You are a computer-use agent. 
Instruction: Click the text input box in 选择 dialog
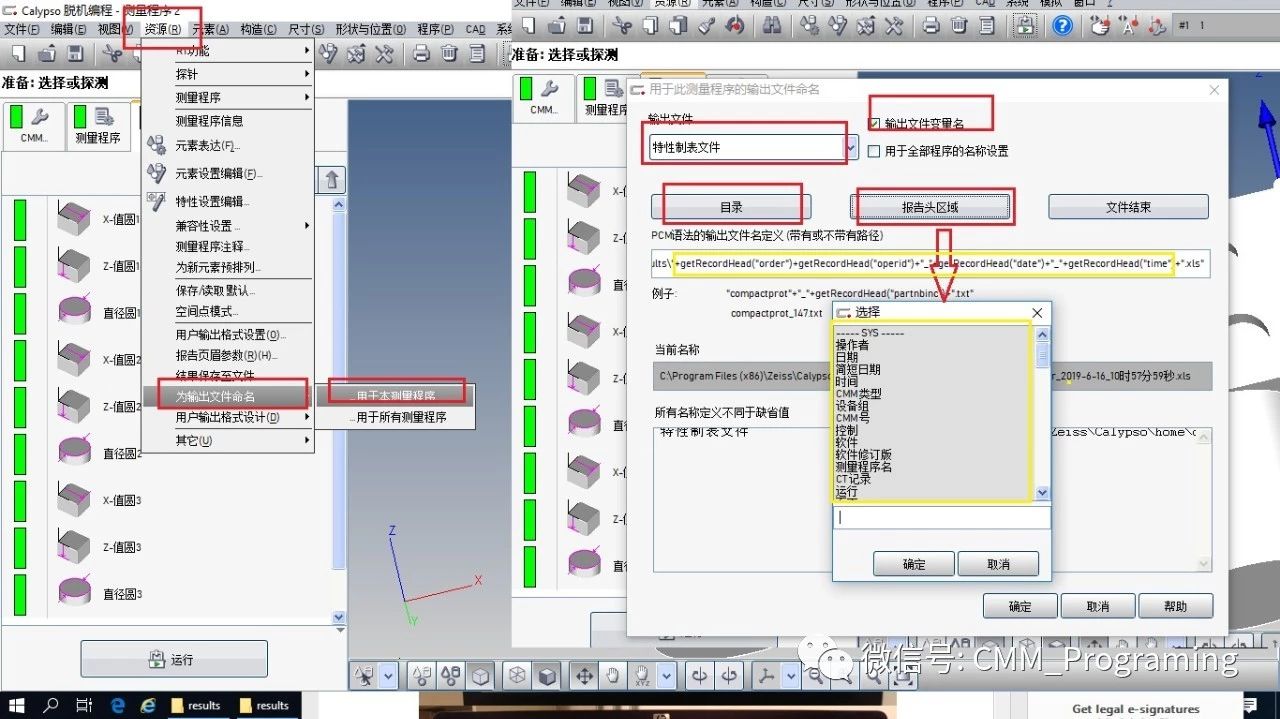pos(942,518)
